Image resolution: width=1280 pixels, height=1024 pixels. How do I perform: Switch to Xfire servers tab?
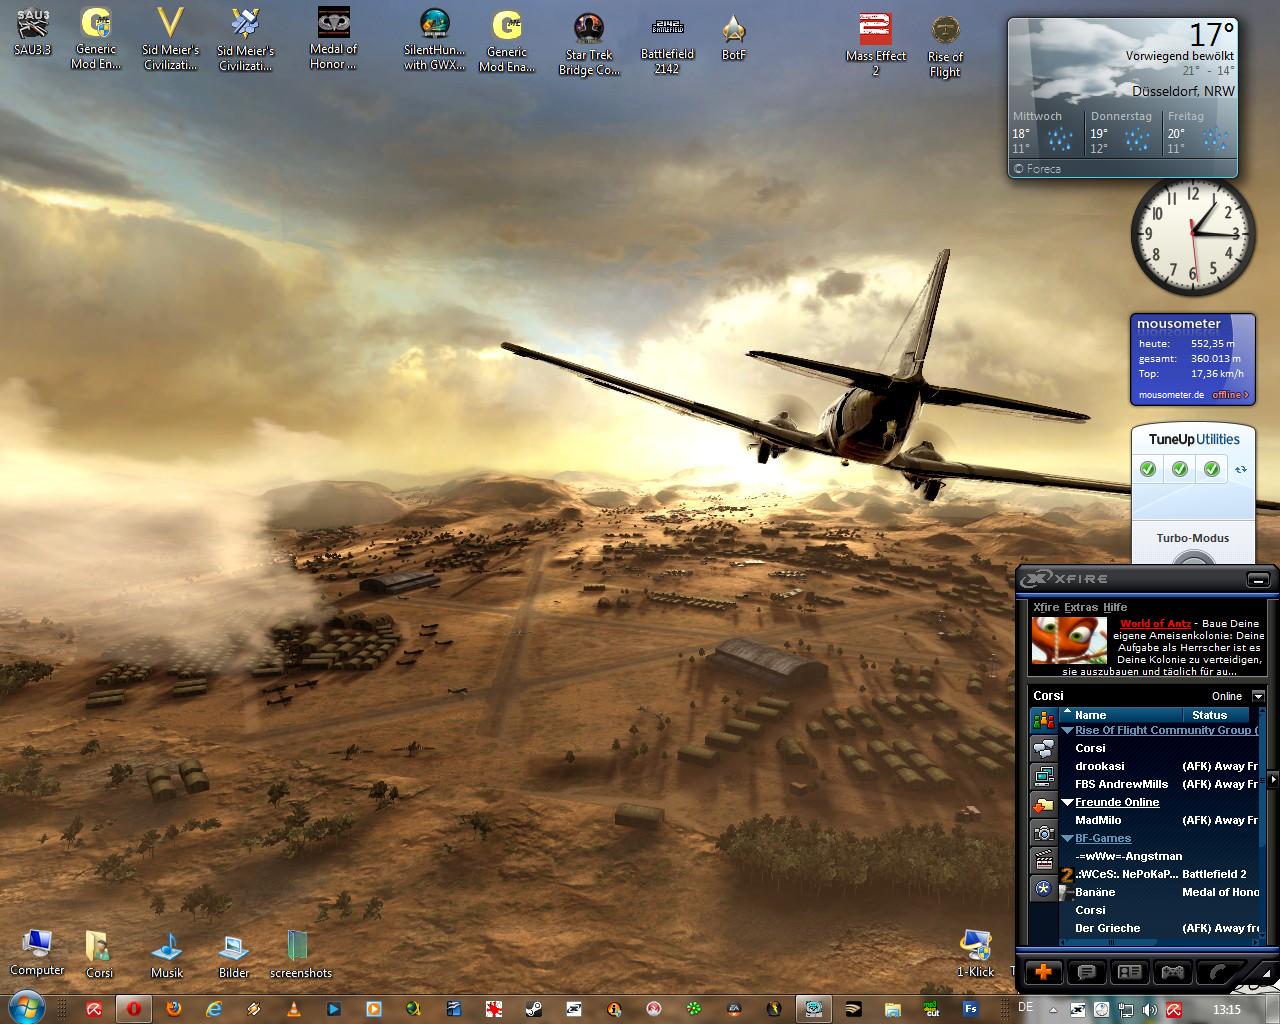tap(1044, 776)
